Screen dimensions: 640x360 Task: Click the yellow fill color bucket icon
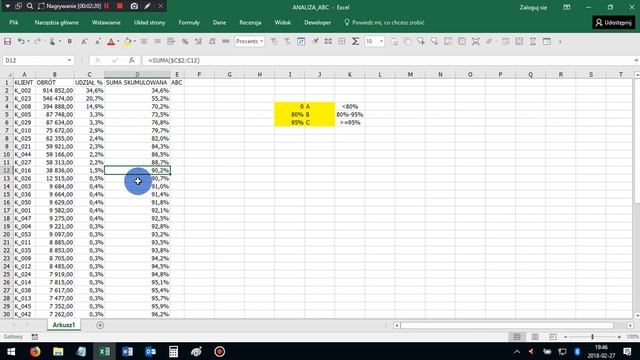pyautogui.click(x=128, y=41)
